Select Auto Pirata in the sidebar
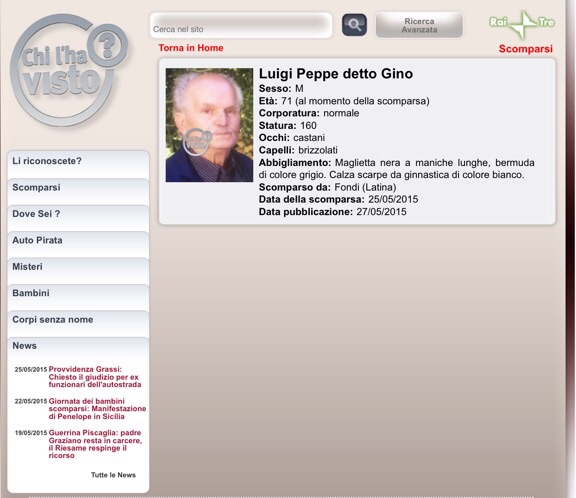Screen dimensions: 576x498 (x=78, y=245)
